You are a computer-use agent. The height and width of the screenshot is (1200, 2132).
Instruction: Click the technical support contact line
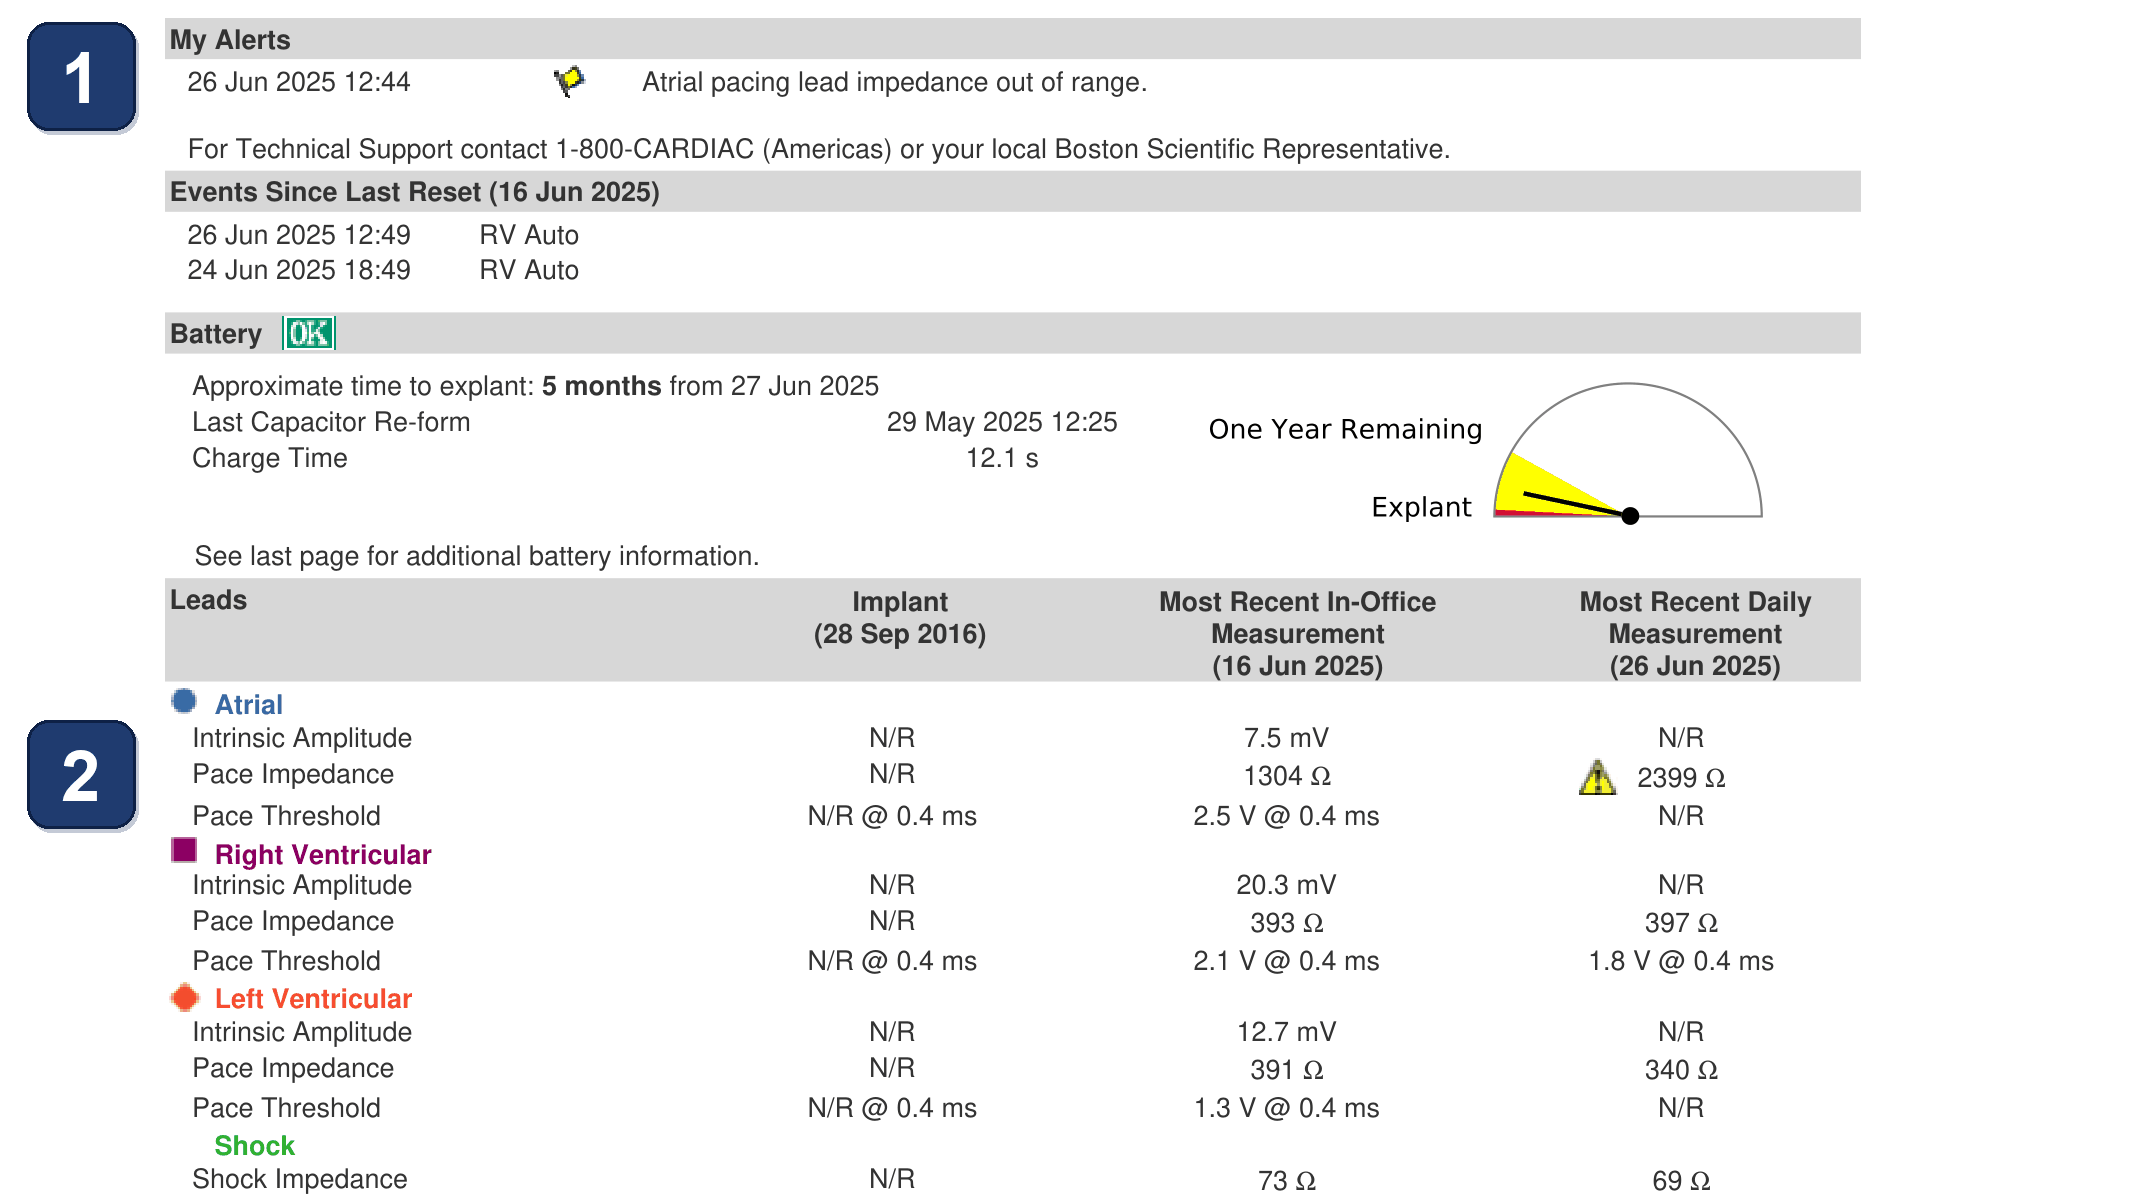(x=819, y=149)
